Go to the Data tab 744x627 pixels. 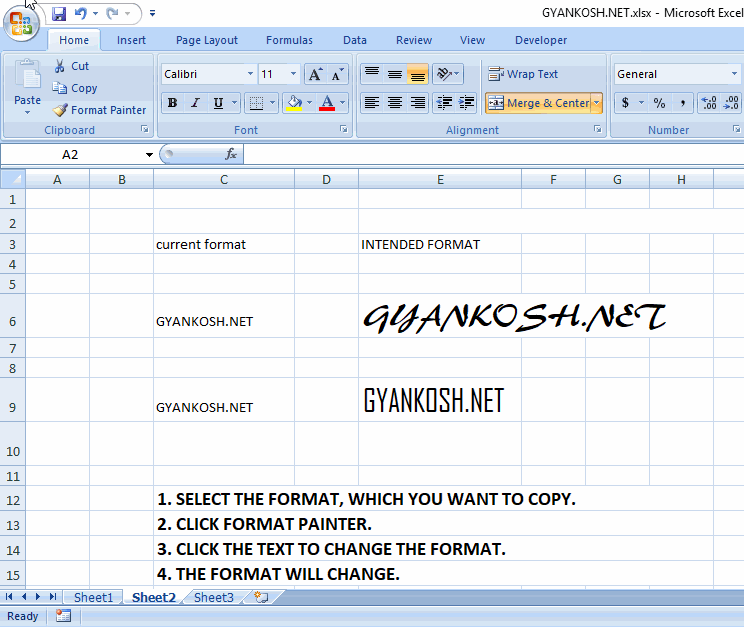[355, 40]
